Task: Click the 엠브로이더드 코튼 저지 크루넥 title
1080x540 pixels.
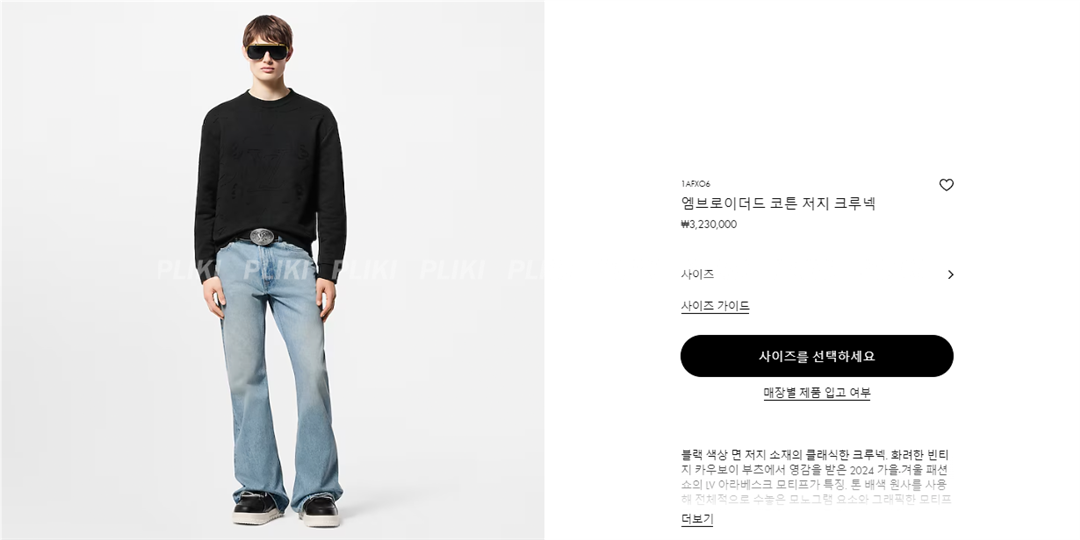Action: click(x=778, y=203)
